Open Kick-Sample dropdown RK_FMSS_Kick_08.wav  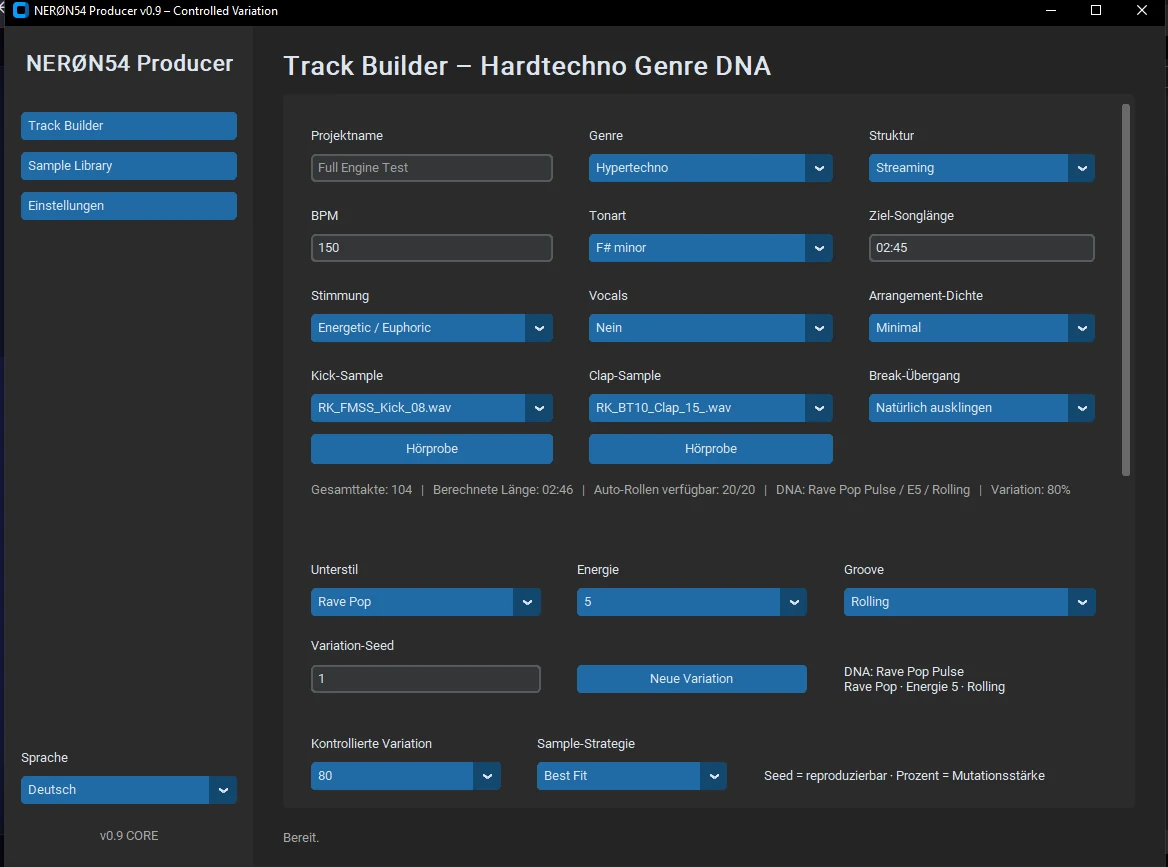[431, 408]
